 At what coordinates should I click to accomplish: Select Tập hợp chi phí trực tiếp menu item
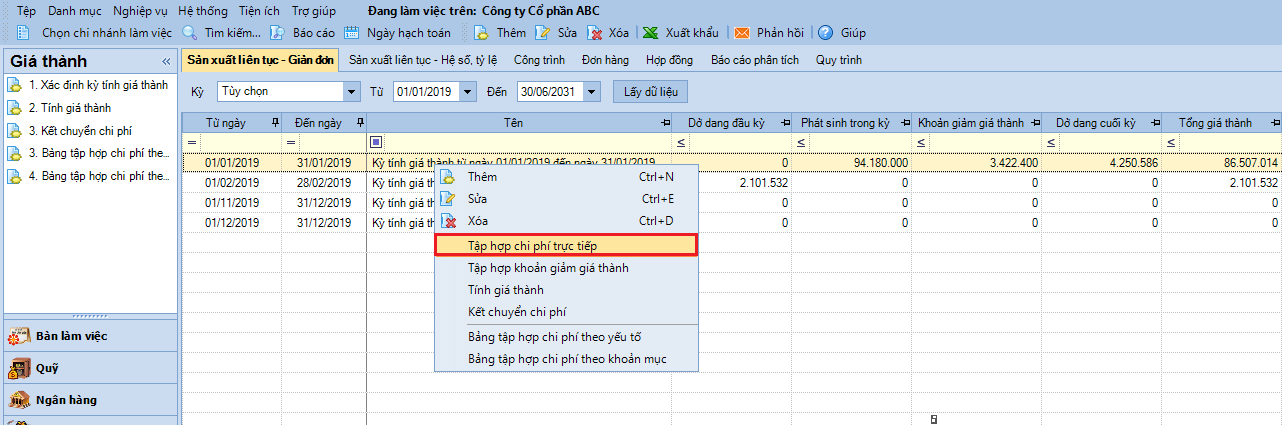click(x=566, y=244)
